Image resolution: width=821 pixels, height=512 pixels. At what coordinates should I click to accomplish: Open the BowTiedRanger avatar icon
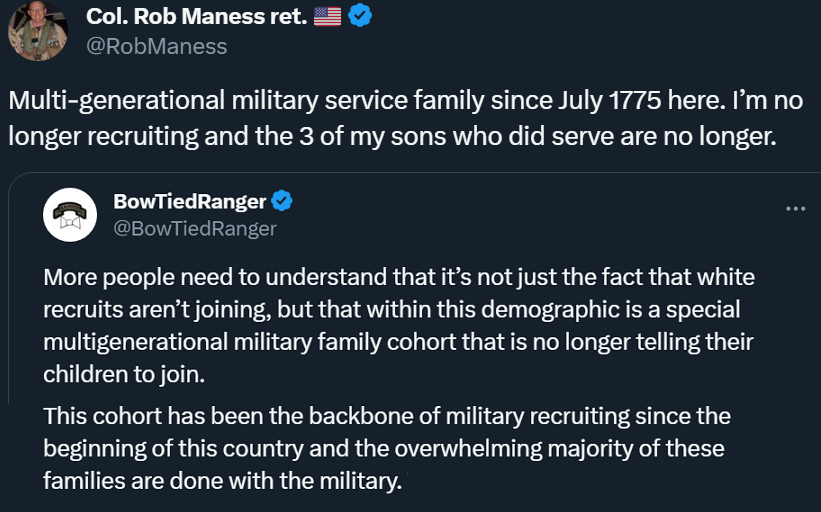[x=70, y=214]
